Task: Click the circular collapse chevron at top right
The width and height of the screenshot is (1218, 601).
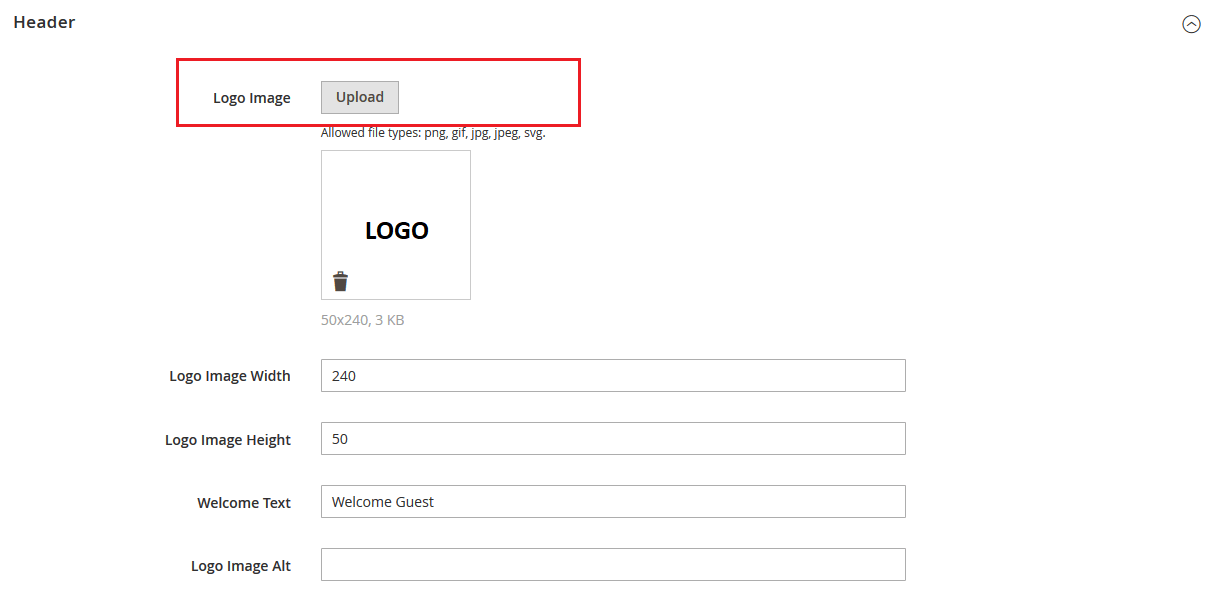Action: 1191,23
